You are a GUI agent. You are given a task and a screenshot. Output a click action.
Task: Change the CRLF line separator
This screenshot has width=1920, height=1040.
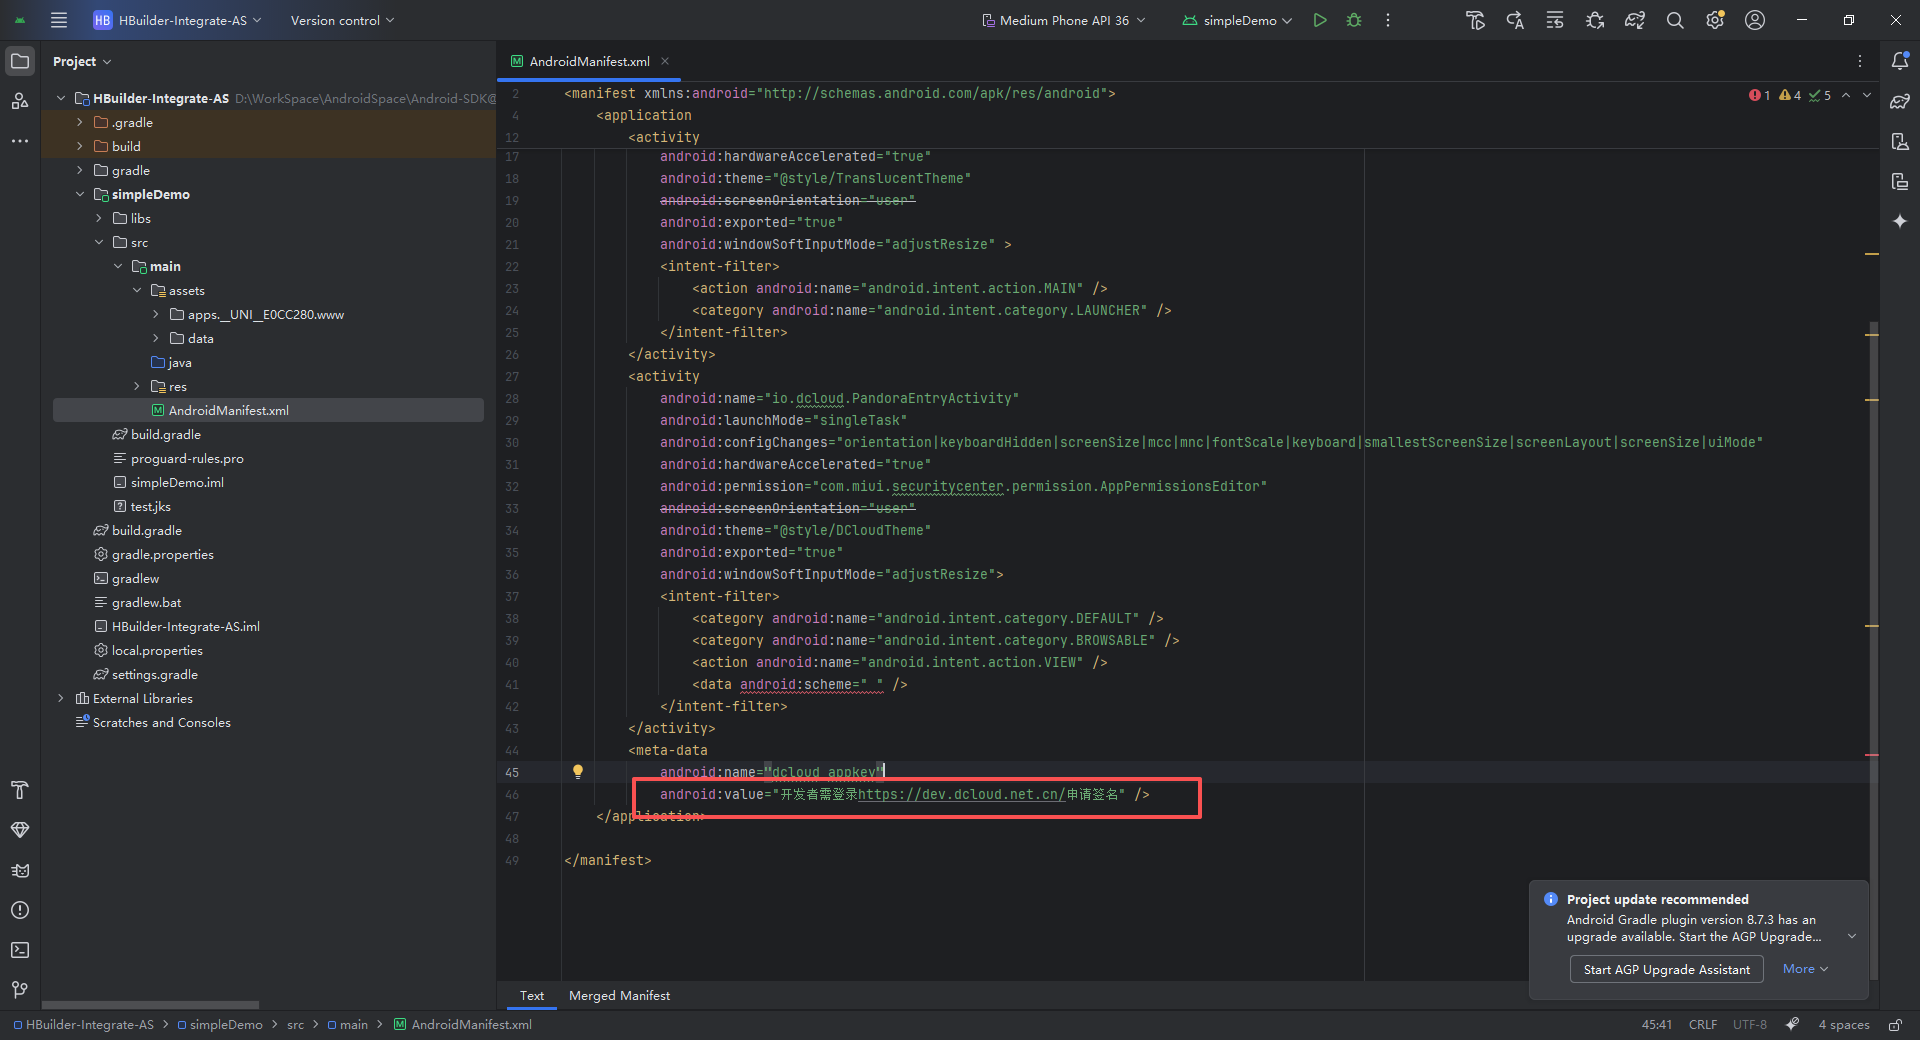(1703, 1025)
